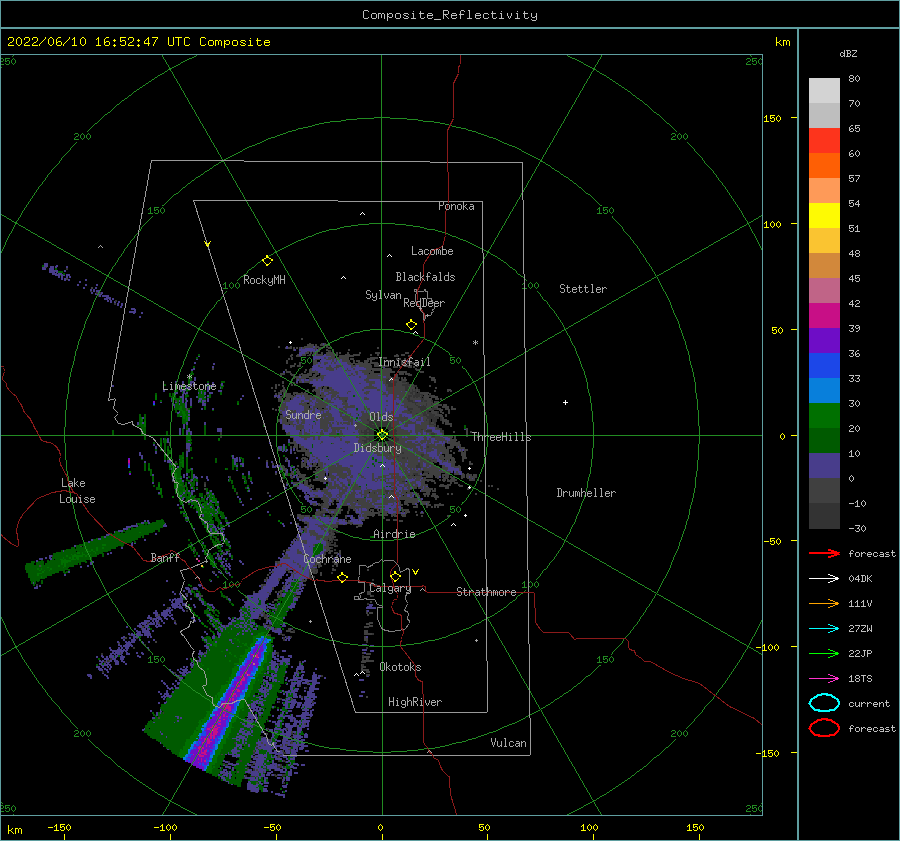
Task: Click the Didsbury city label
Action: pyautogui.click(x=377, y=448)
